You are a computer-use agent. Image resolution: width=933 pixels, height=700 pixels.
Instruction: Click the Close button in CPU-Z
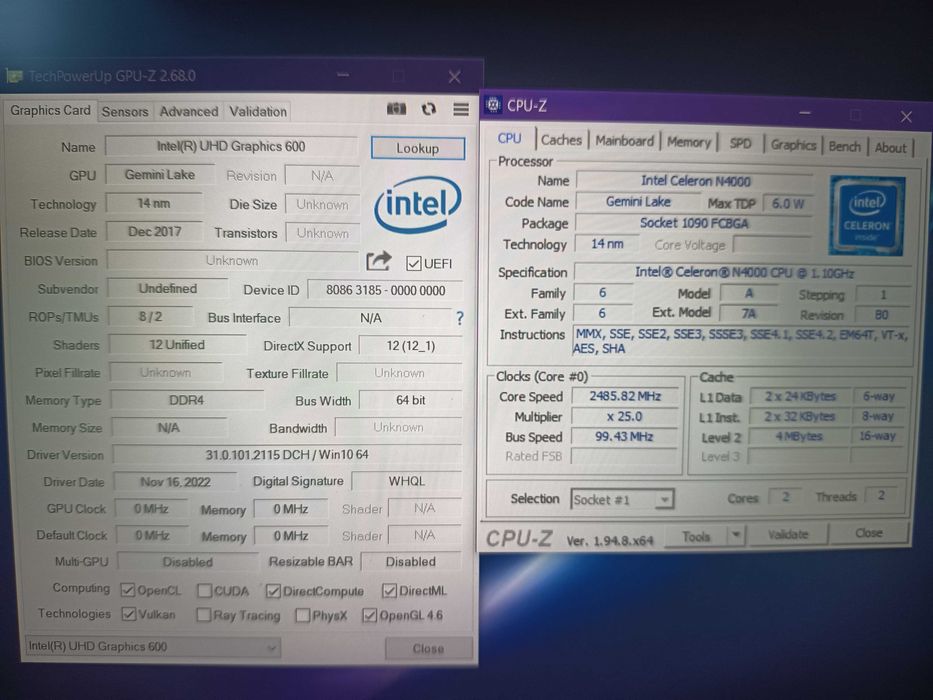869,533
